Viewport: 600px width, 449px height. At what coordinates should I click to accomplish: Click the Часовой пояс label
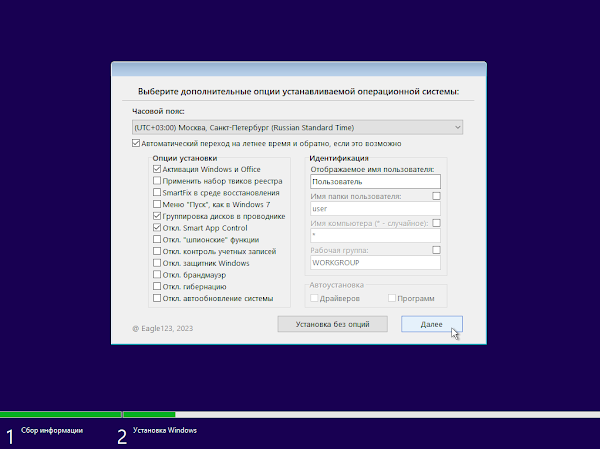point(158,111)
